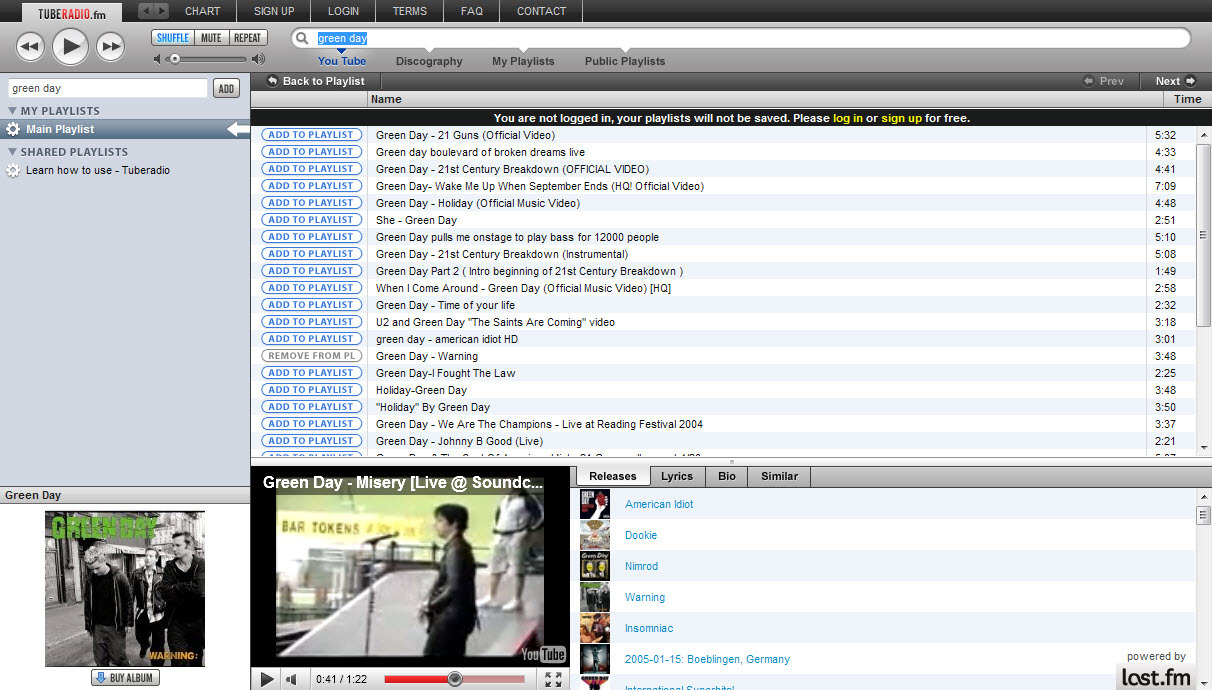The height and width of the screenshot is (690, 1212).
Task: Click the gear icon beside Learn how to use
Action: click(x=13, y=170)
